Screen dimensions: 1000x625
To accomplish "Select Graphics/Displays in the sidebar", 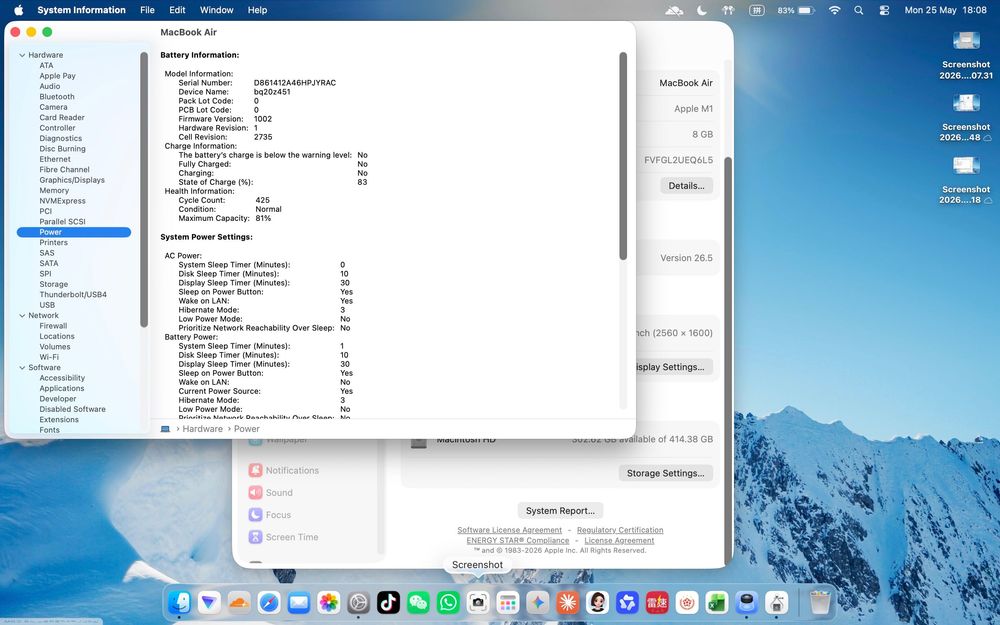I will (x=72, y=180).
